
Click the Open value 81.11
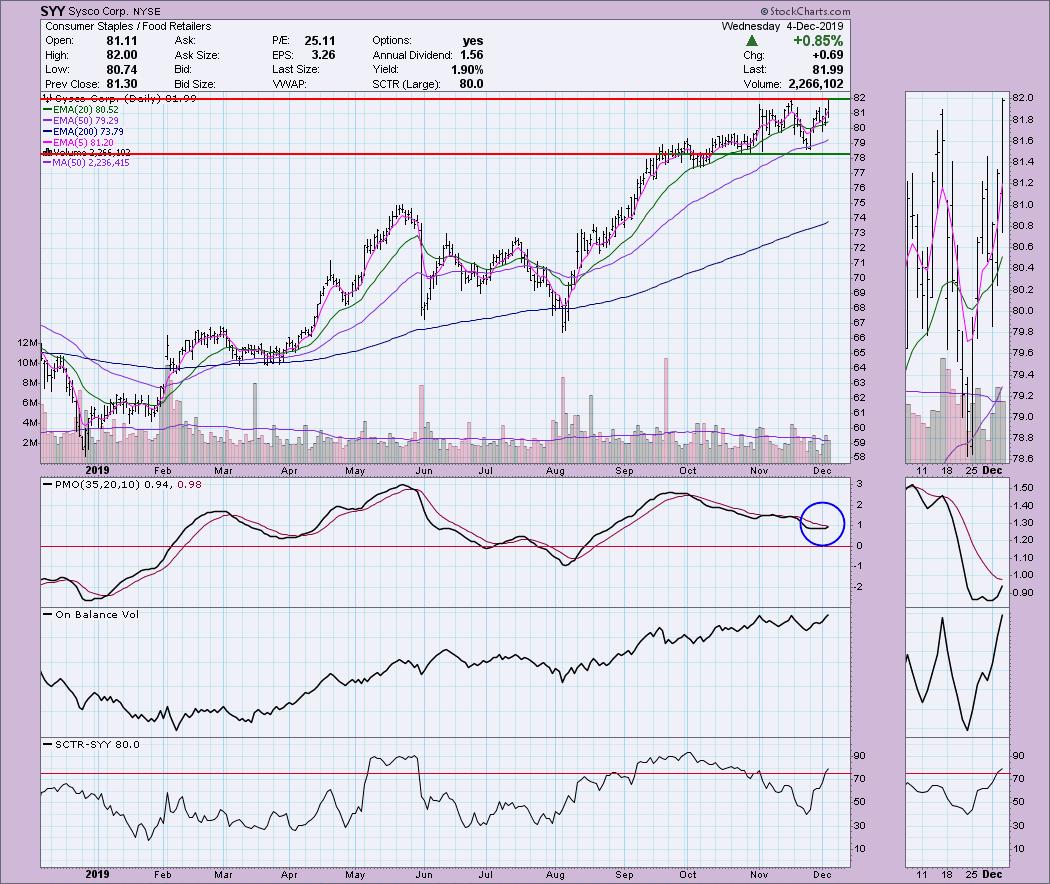(122, 41)
